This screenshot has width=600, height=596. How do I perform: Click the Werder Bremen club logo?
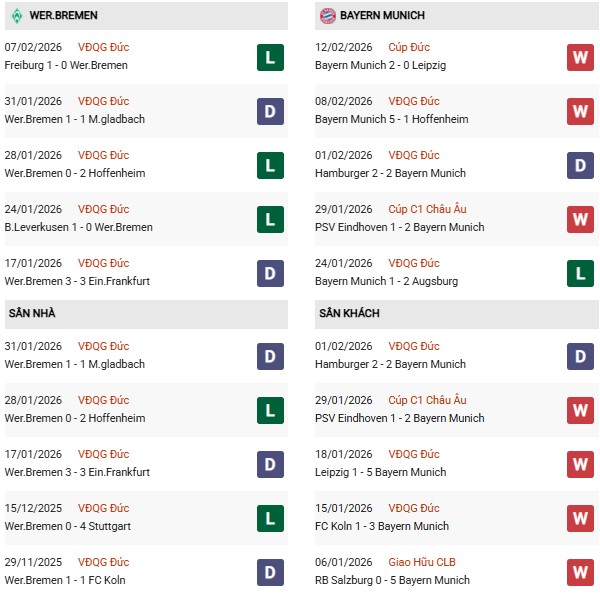[16, 15]
